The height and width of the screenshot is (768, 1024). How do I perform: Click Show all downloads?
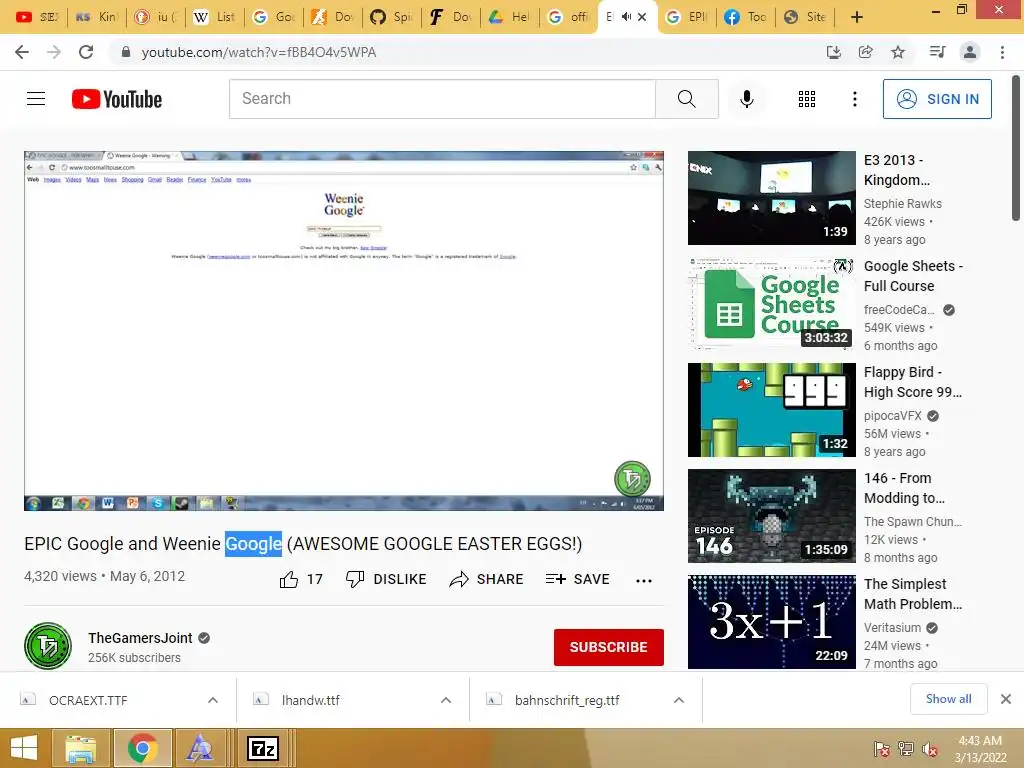tap(948, 699)
